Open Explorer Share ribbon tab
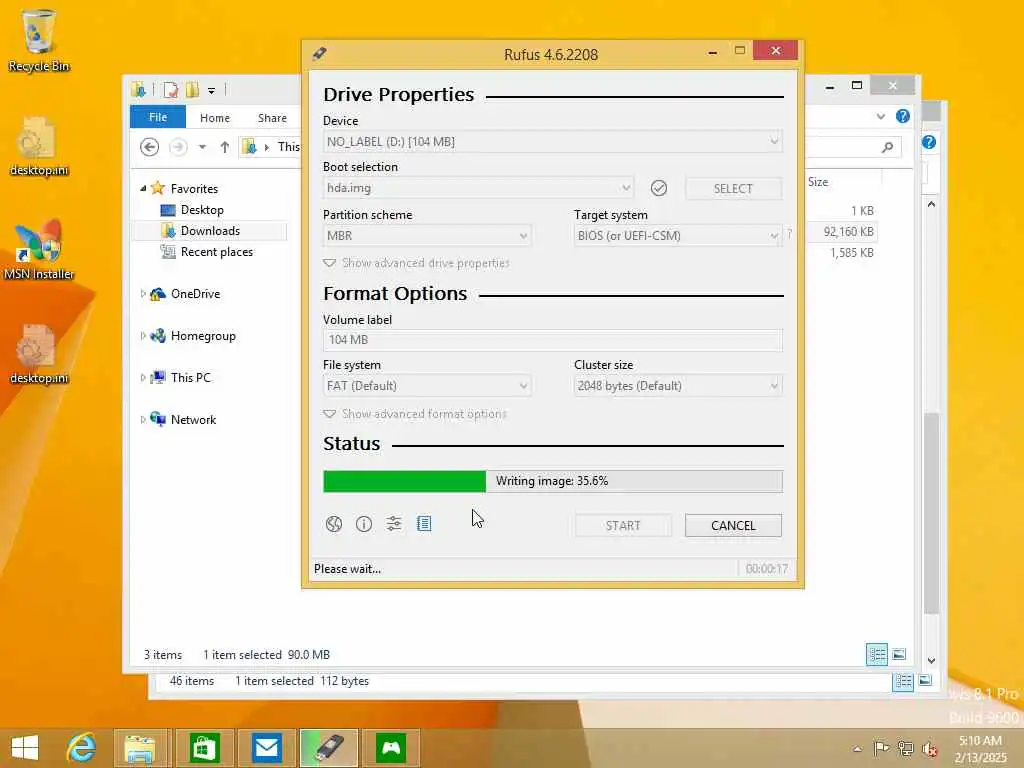 (272, 118)
